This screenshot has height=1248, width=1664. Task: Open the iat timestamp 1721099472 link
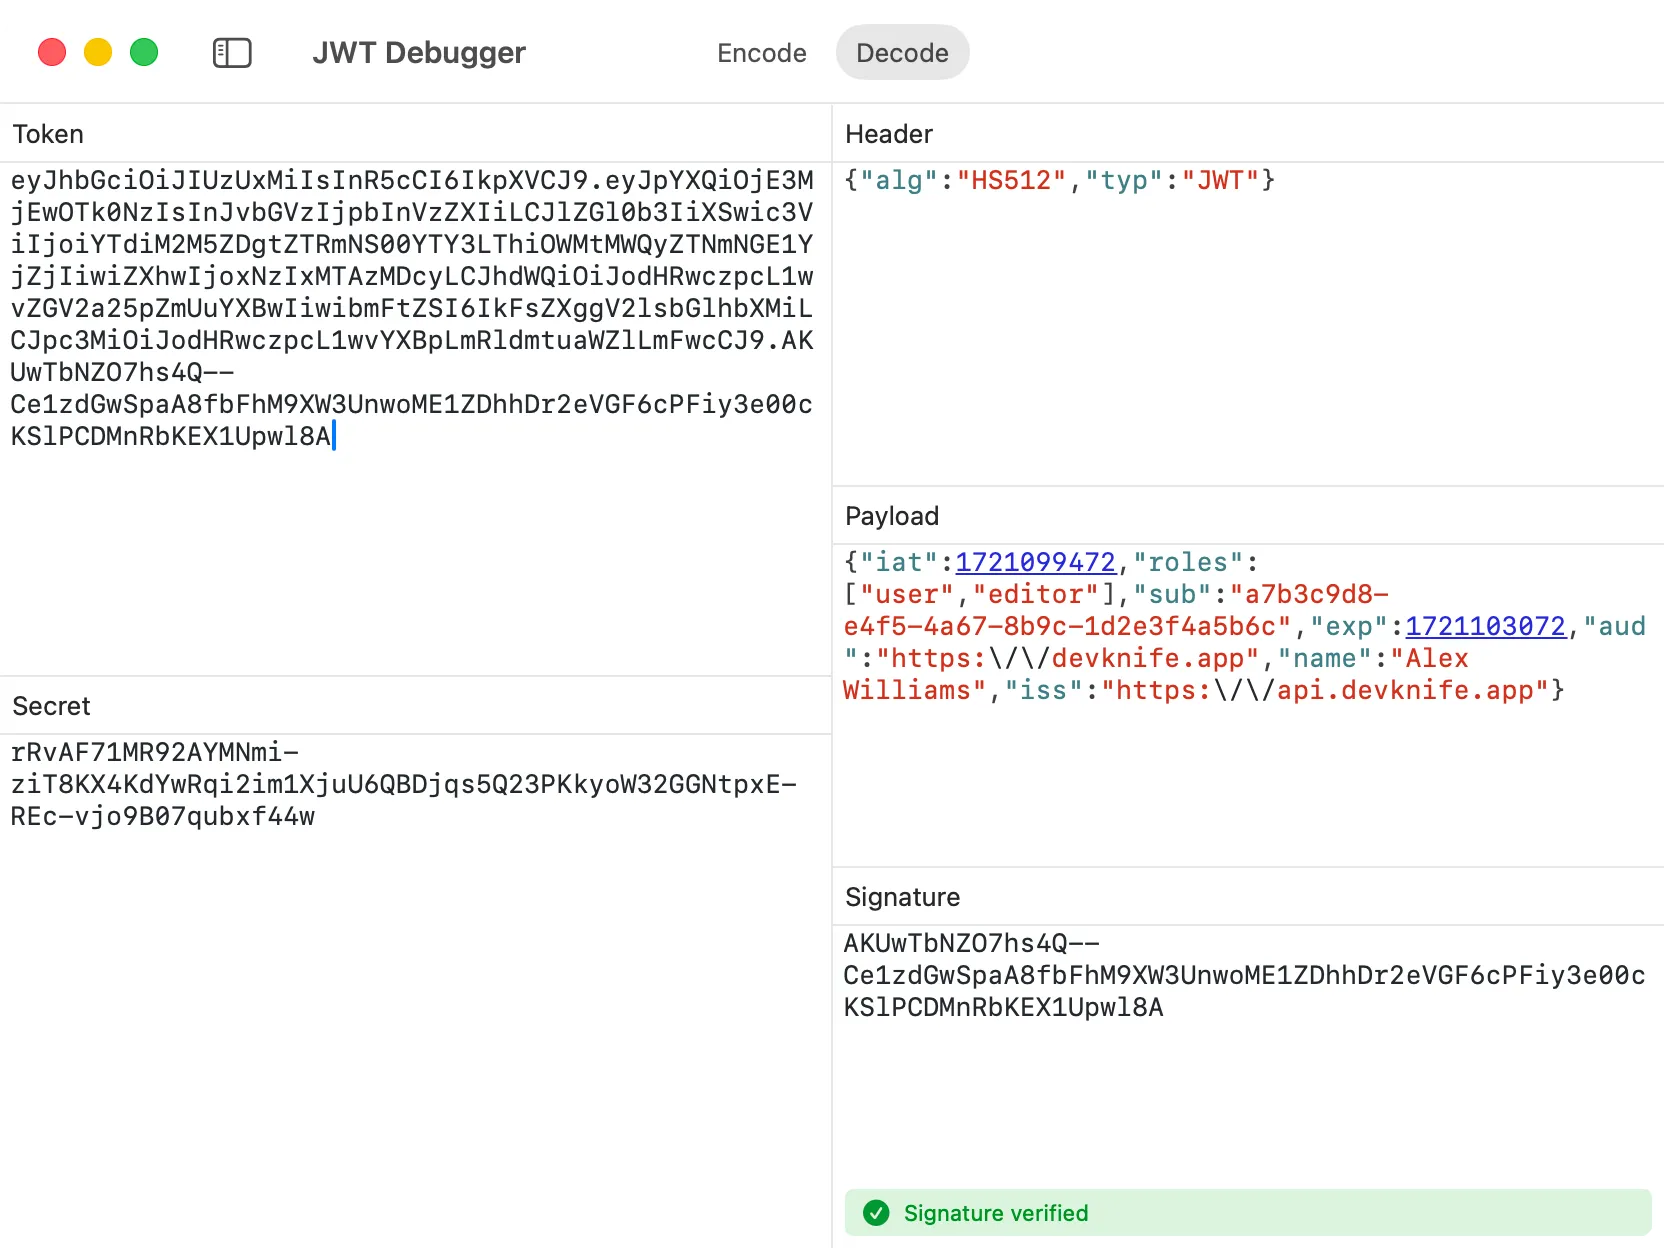coord(1035,562)
